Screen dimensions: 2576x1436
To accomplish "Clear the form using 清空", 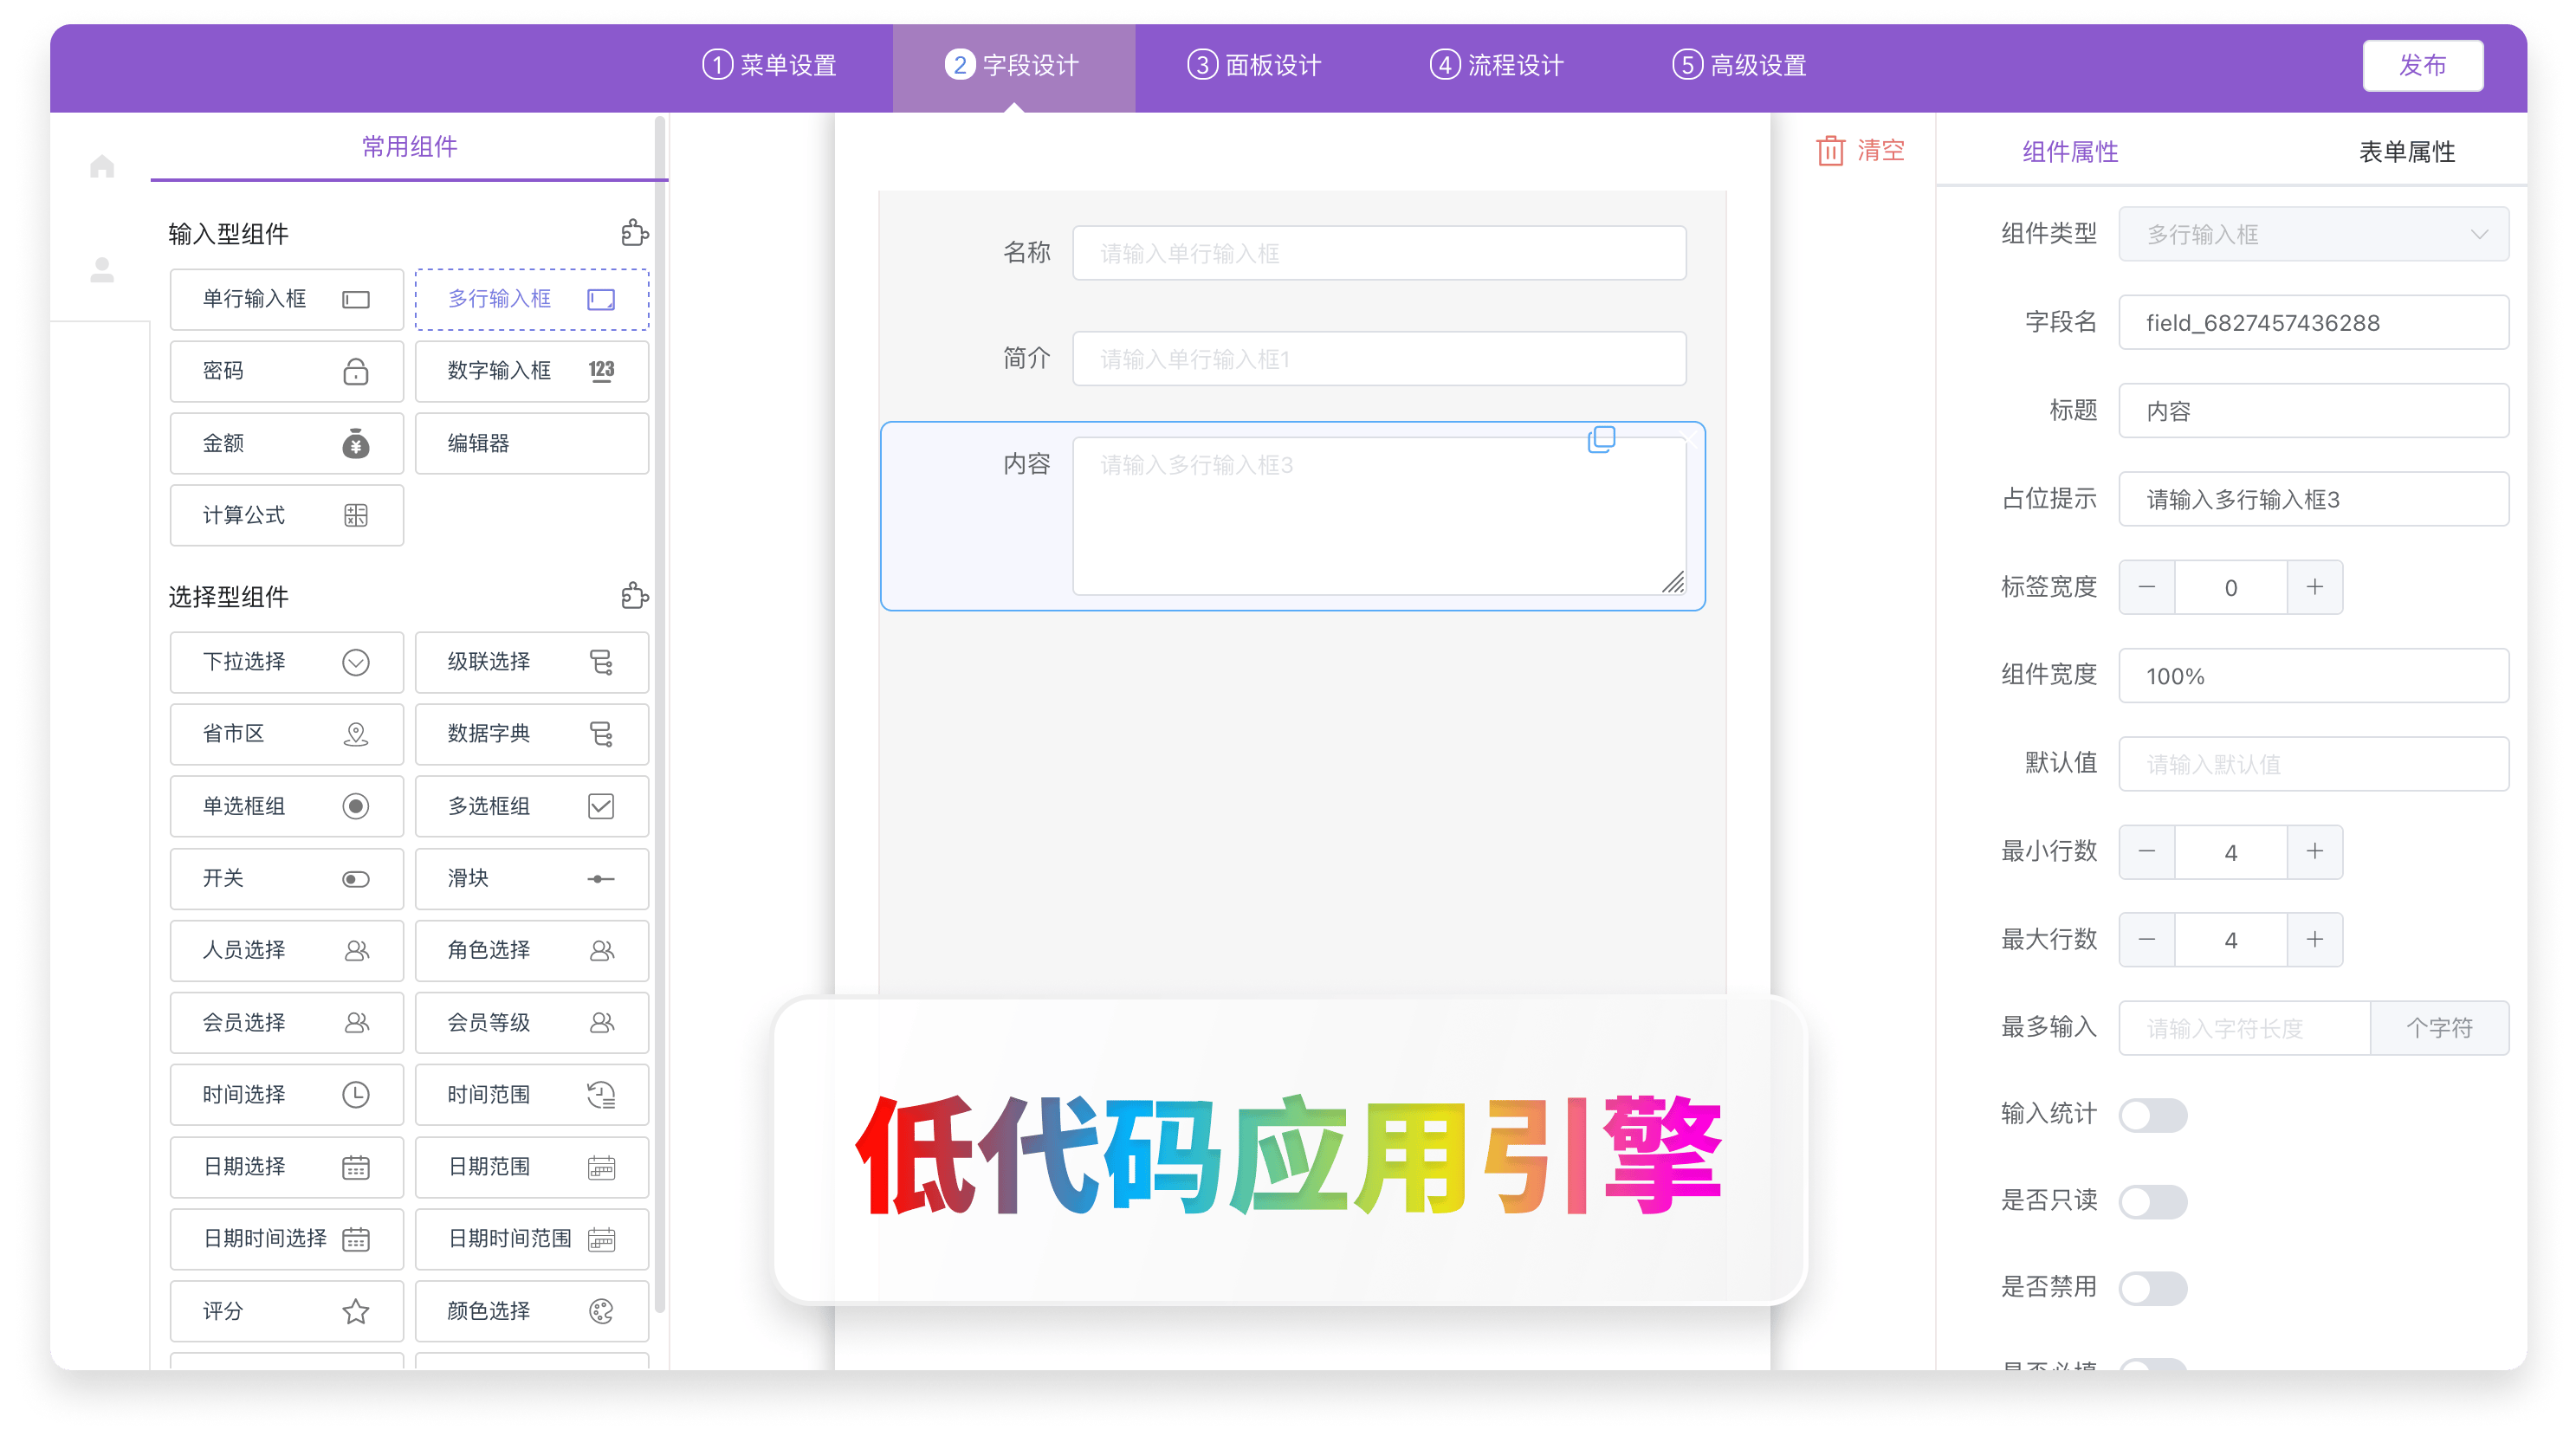I will pyautogui.click(x=1861, y=150).
